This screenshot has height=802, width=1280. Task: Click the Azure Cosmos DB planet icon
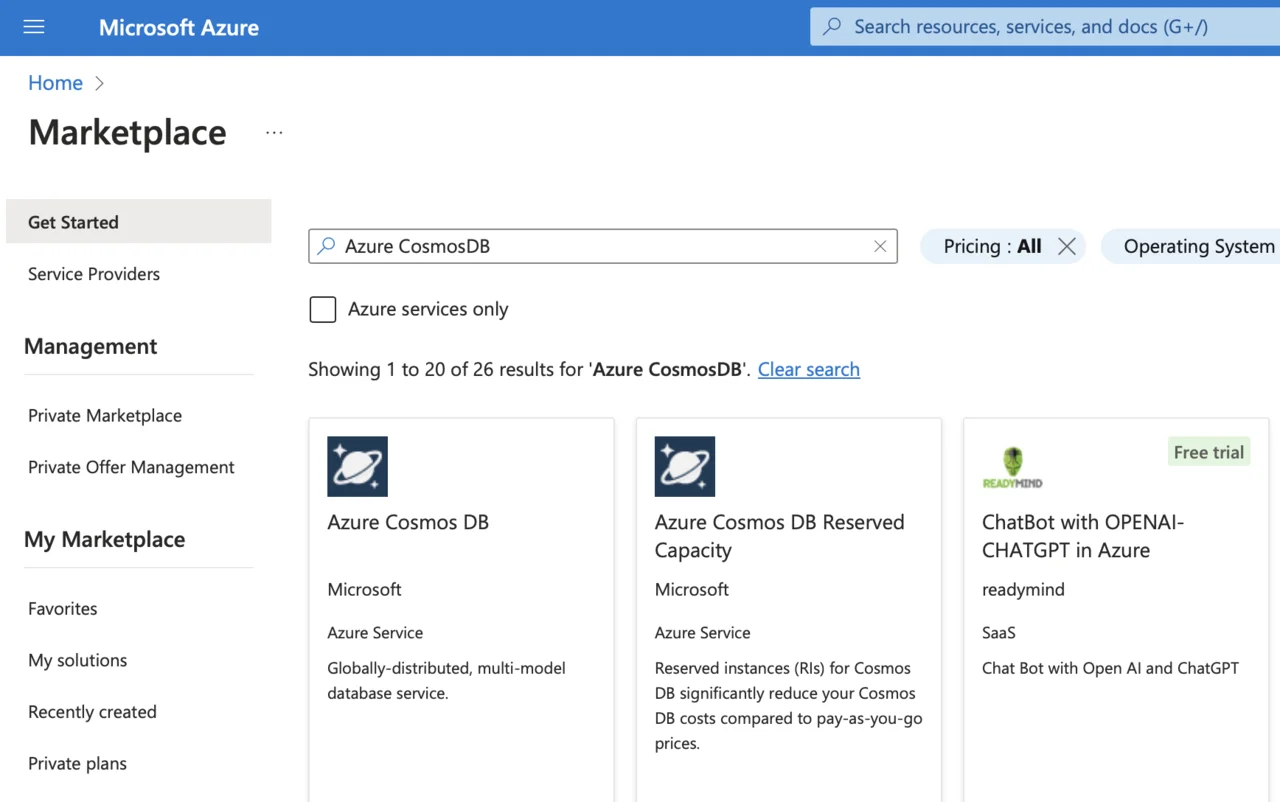[357, 466]
